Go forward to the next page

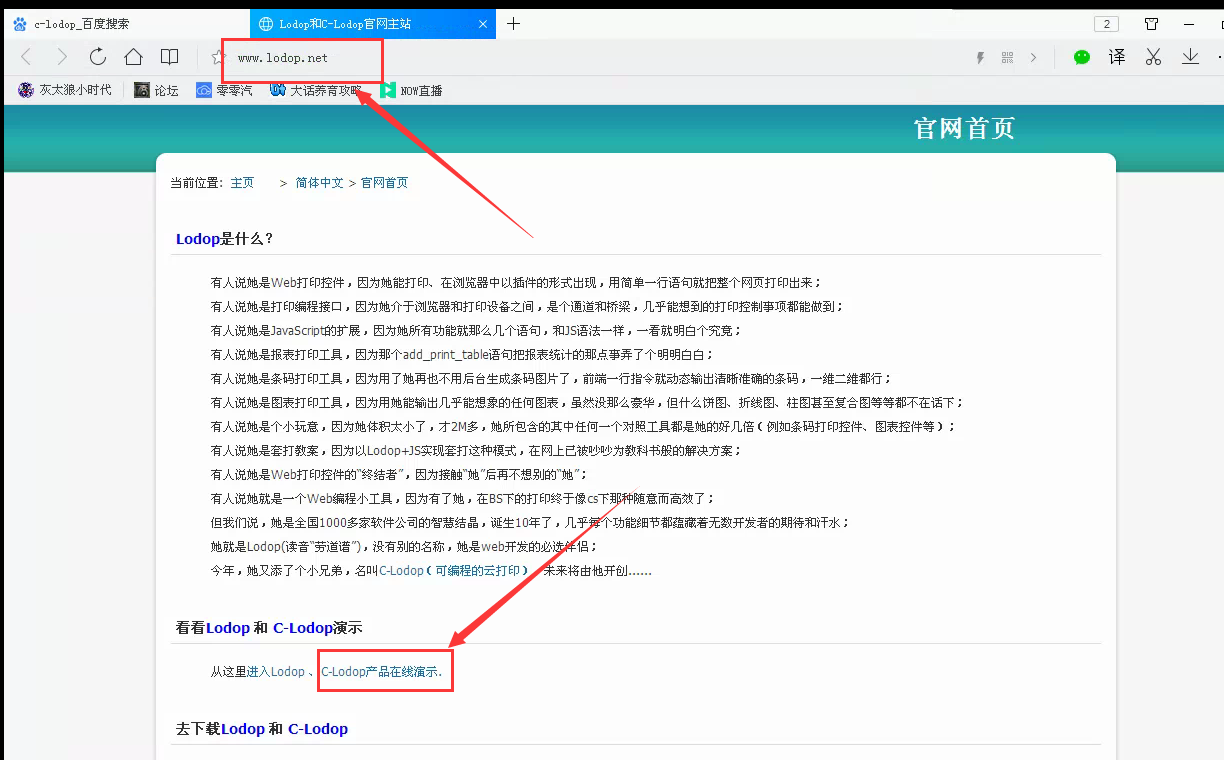pos(62,57)
